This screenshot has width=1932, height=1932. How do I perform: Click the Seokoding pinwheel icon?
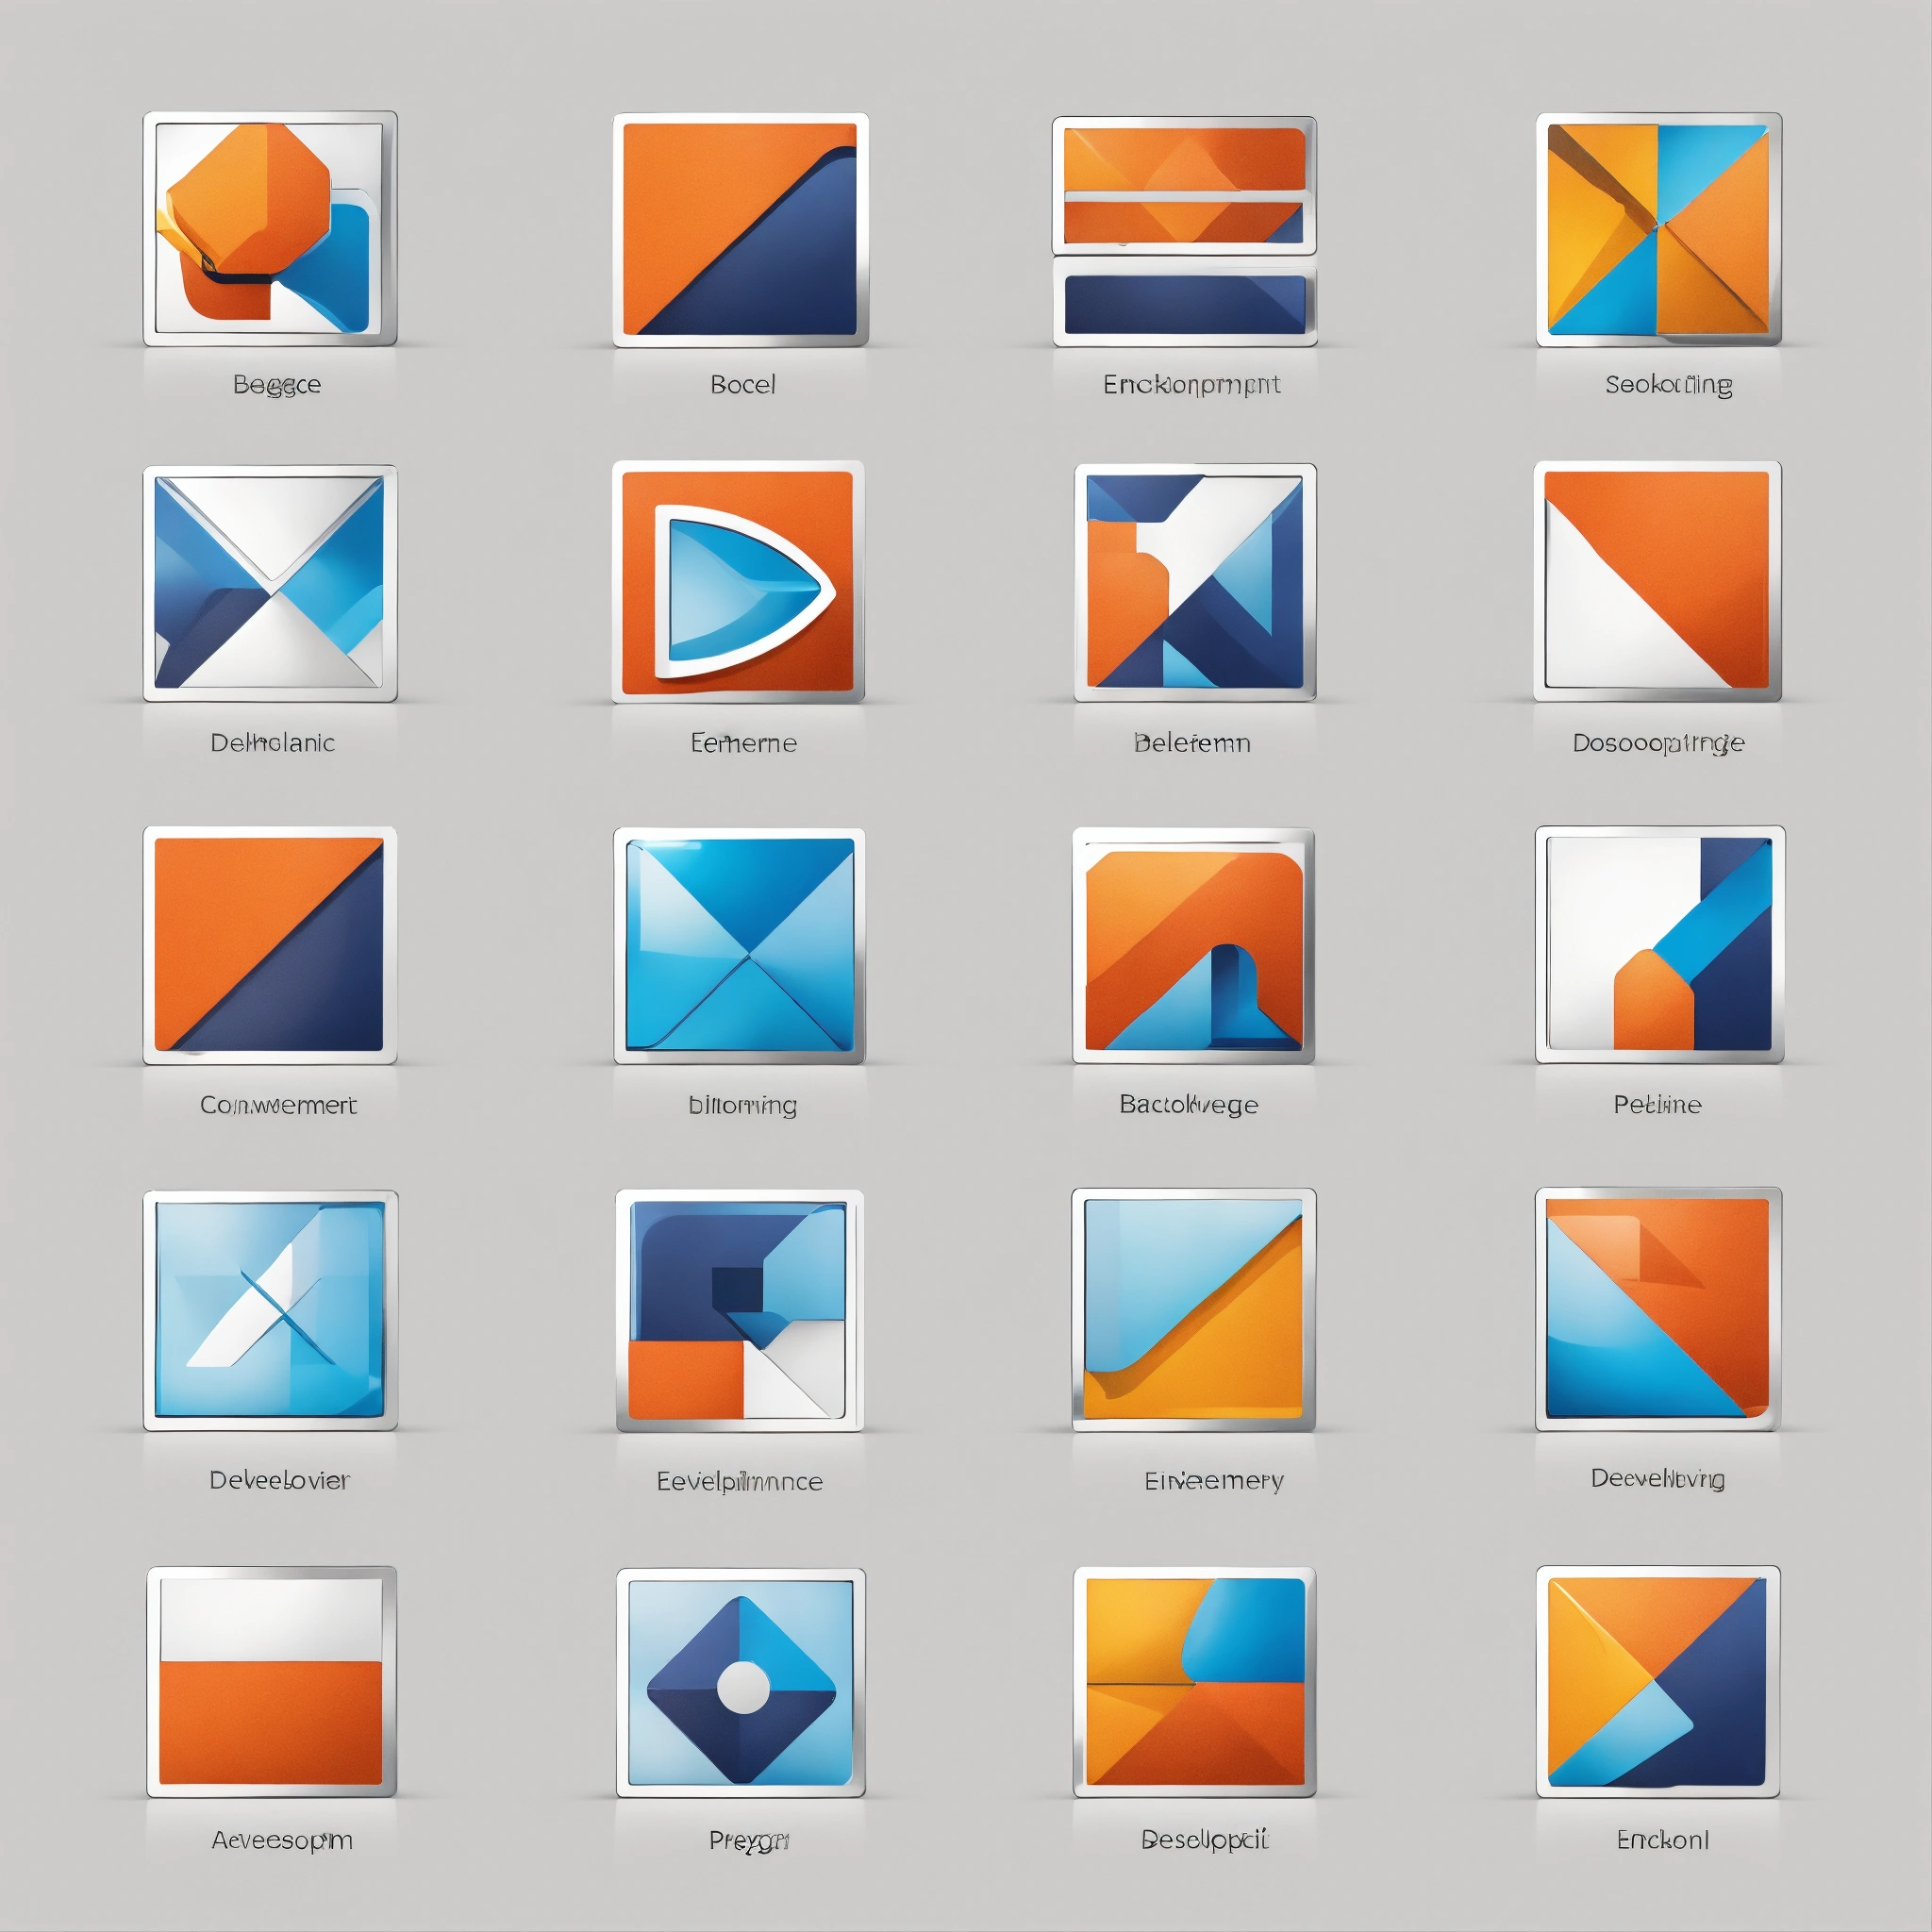pos(1658,230)
